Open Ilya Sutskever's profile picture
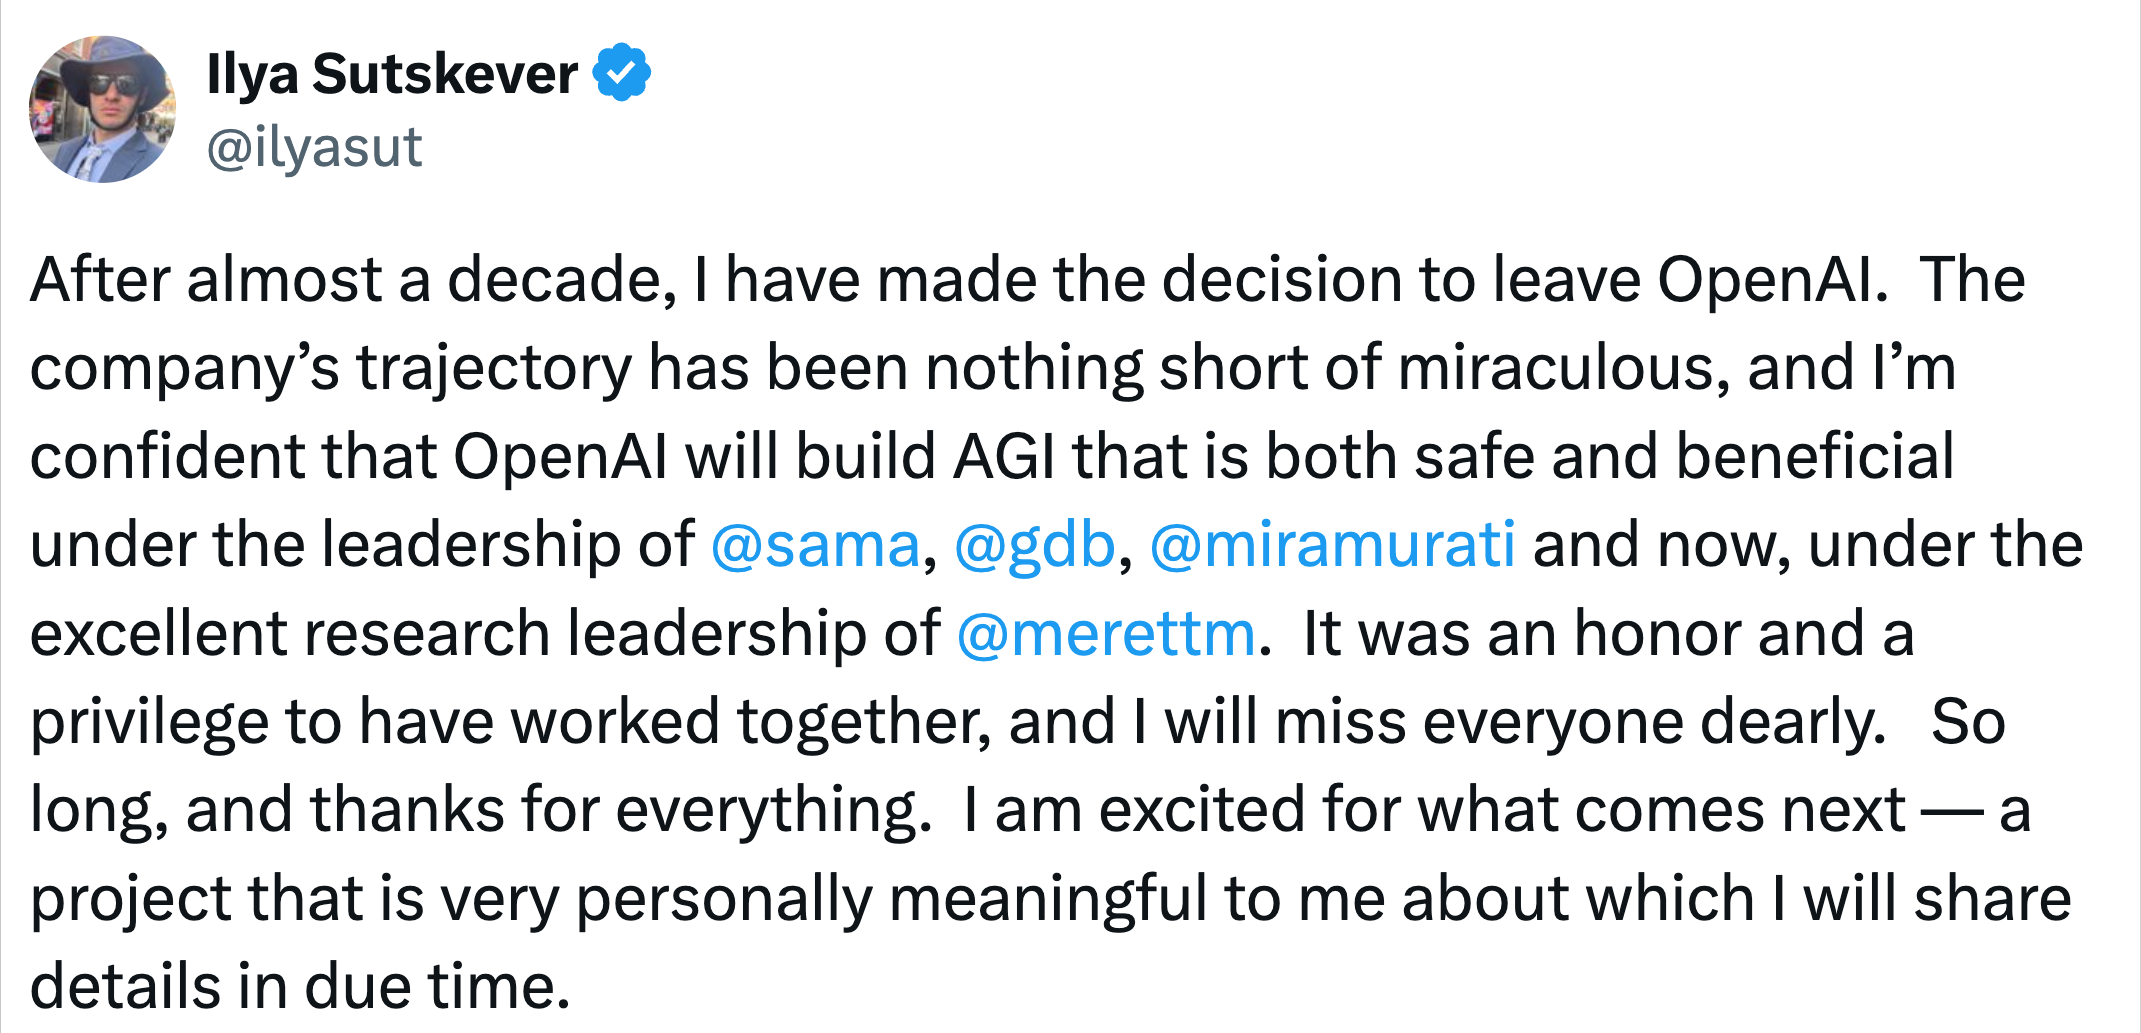2141x1033 pixels. pyautogui.click(x=102, y=109)
